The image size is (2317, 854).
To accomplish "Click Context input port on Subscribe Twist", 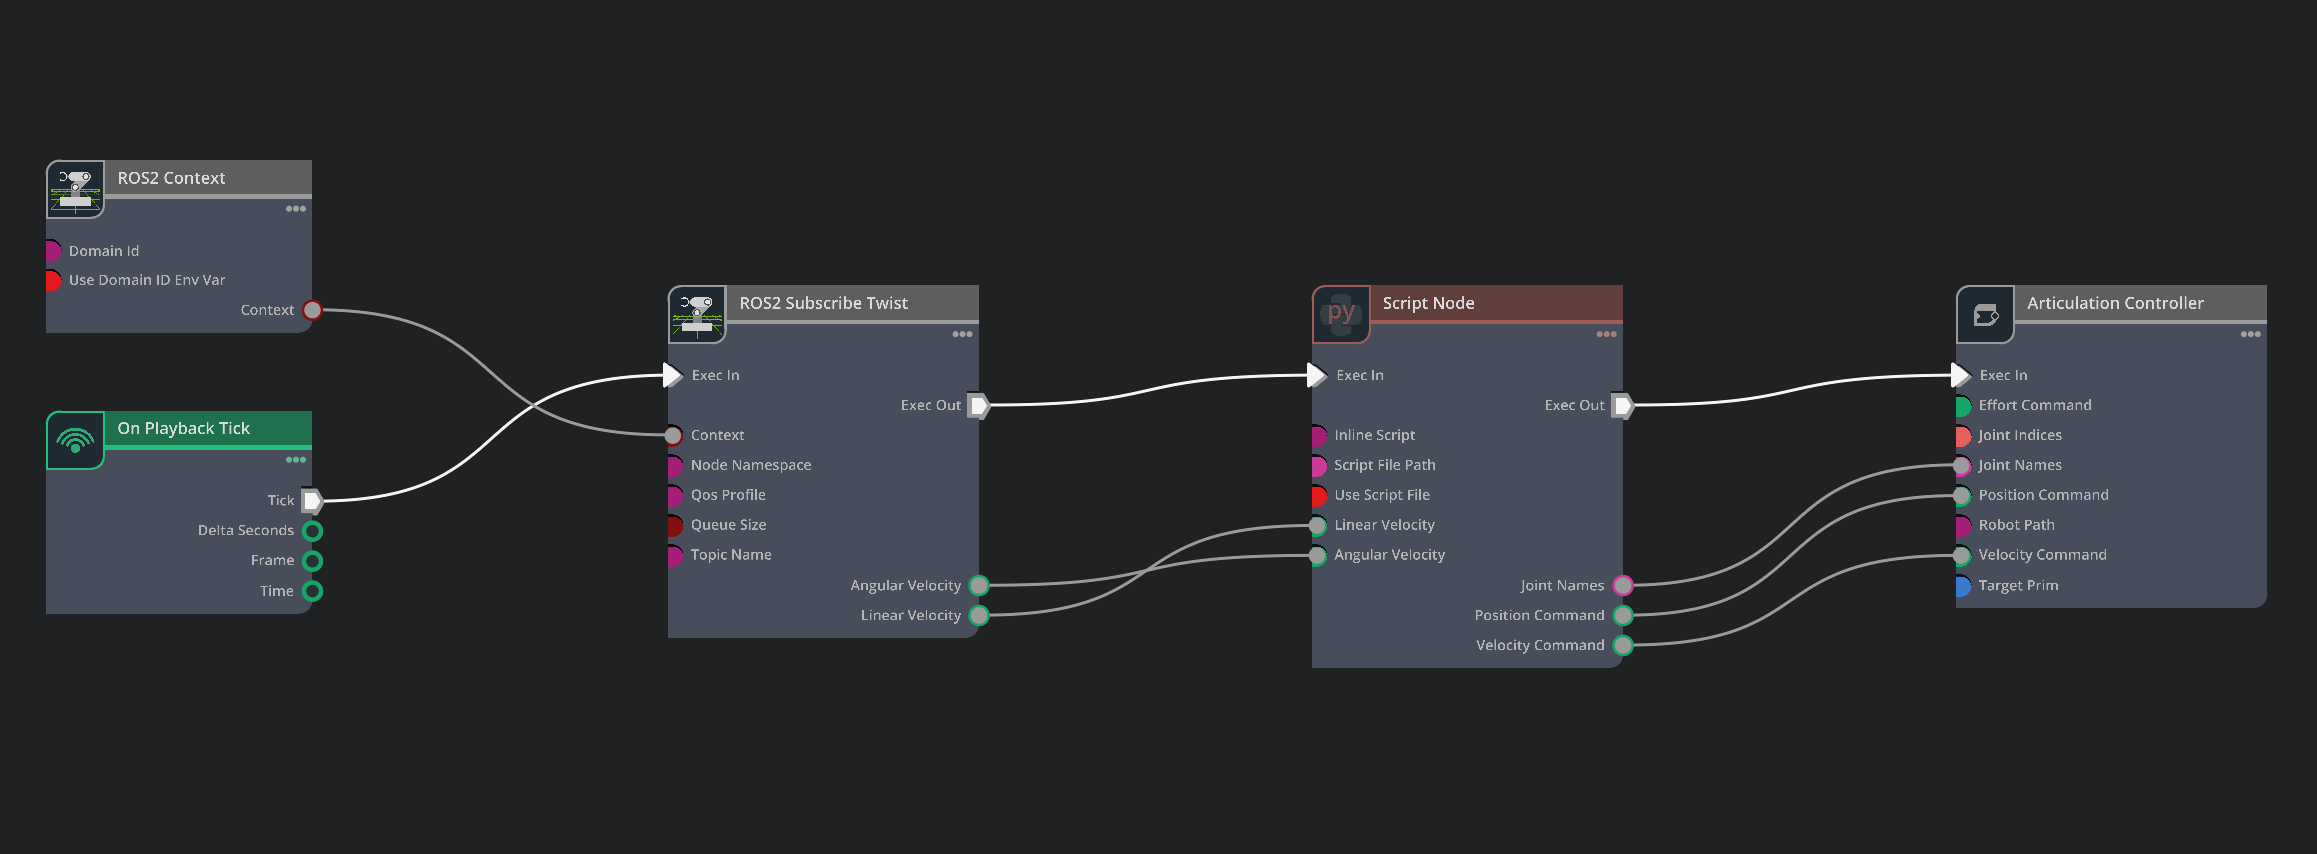I will point(673,435).
